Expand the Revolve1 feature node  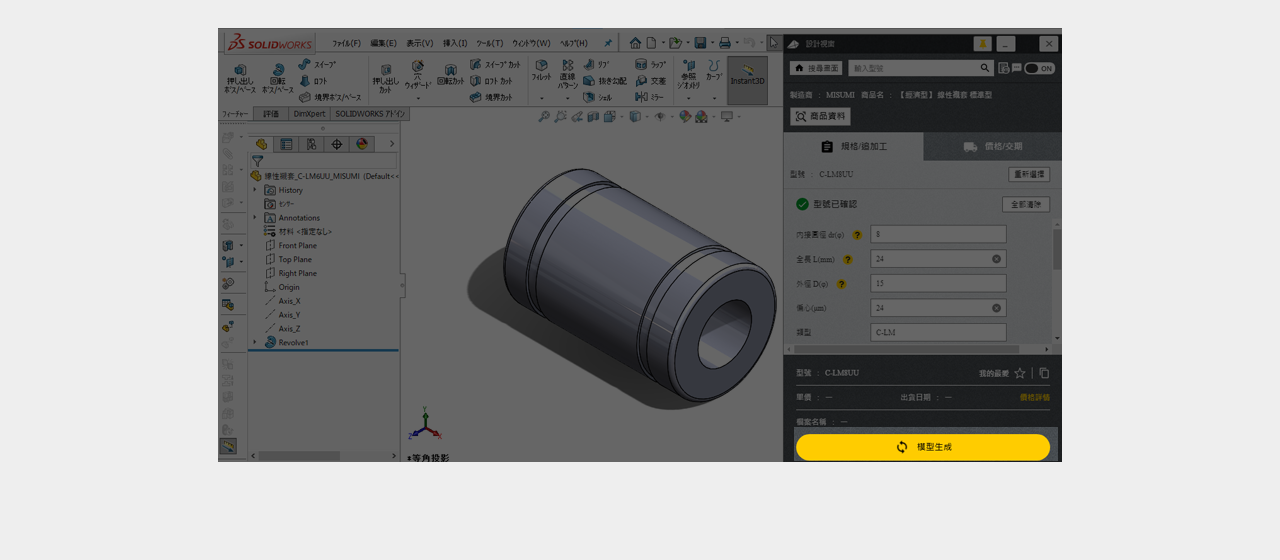click(x=255, y=342)
